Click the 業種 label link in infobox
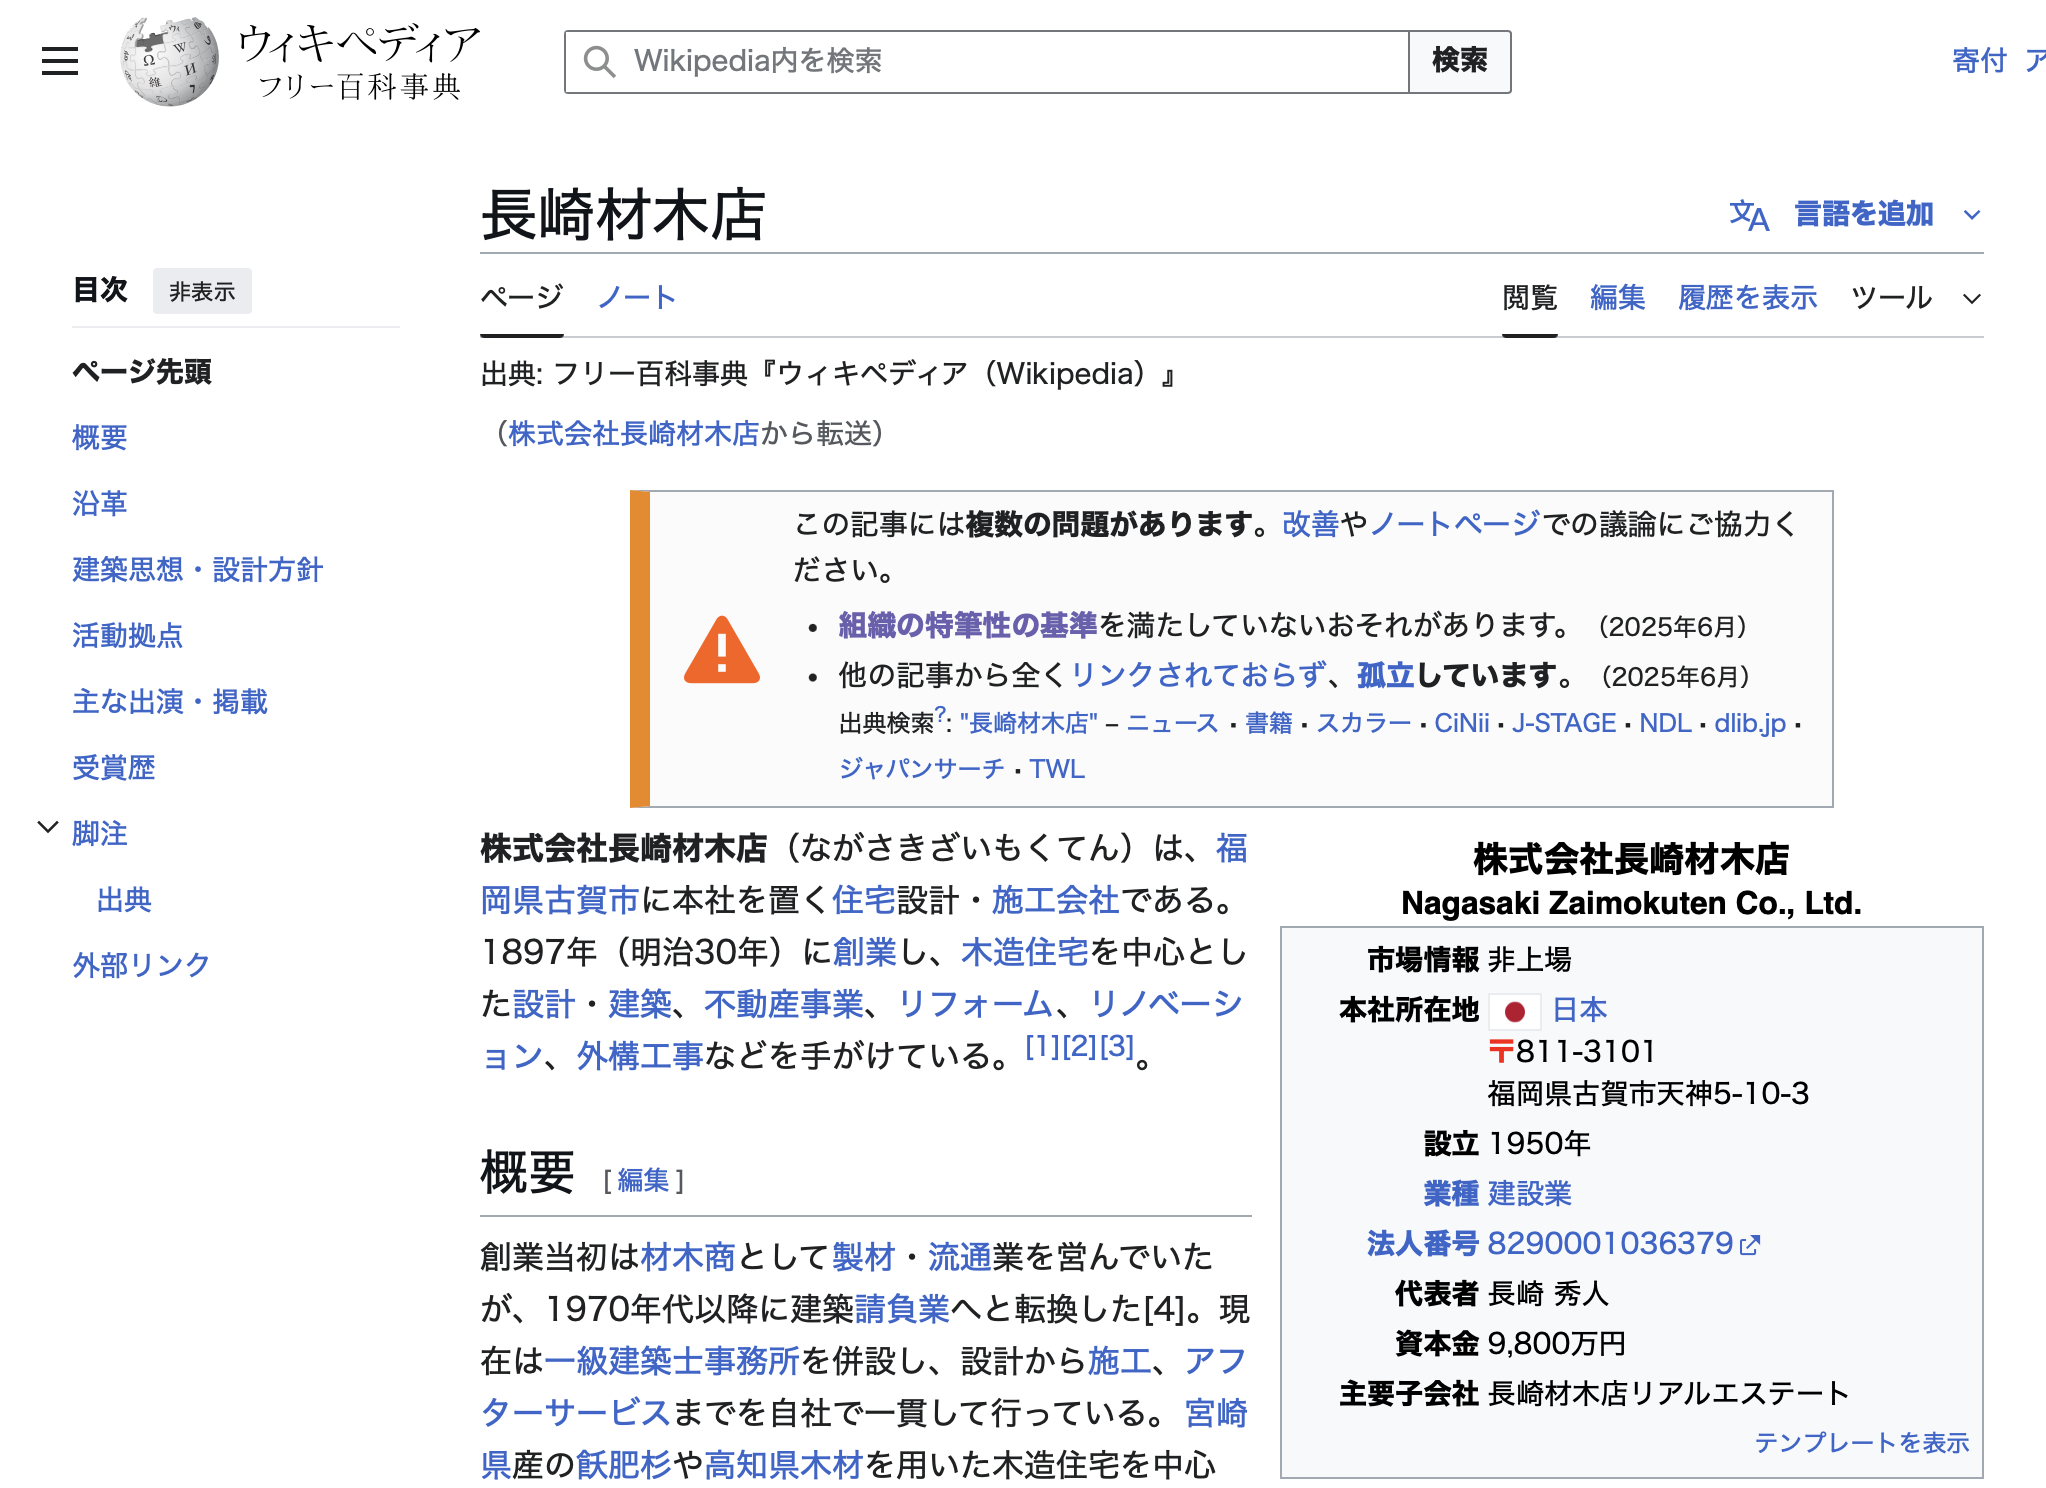 coord(1451,1195)
